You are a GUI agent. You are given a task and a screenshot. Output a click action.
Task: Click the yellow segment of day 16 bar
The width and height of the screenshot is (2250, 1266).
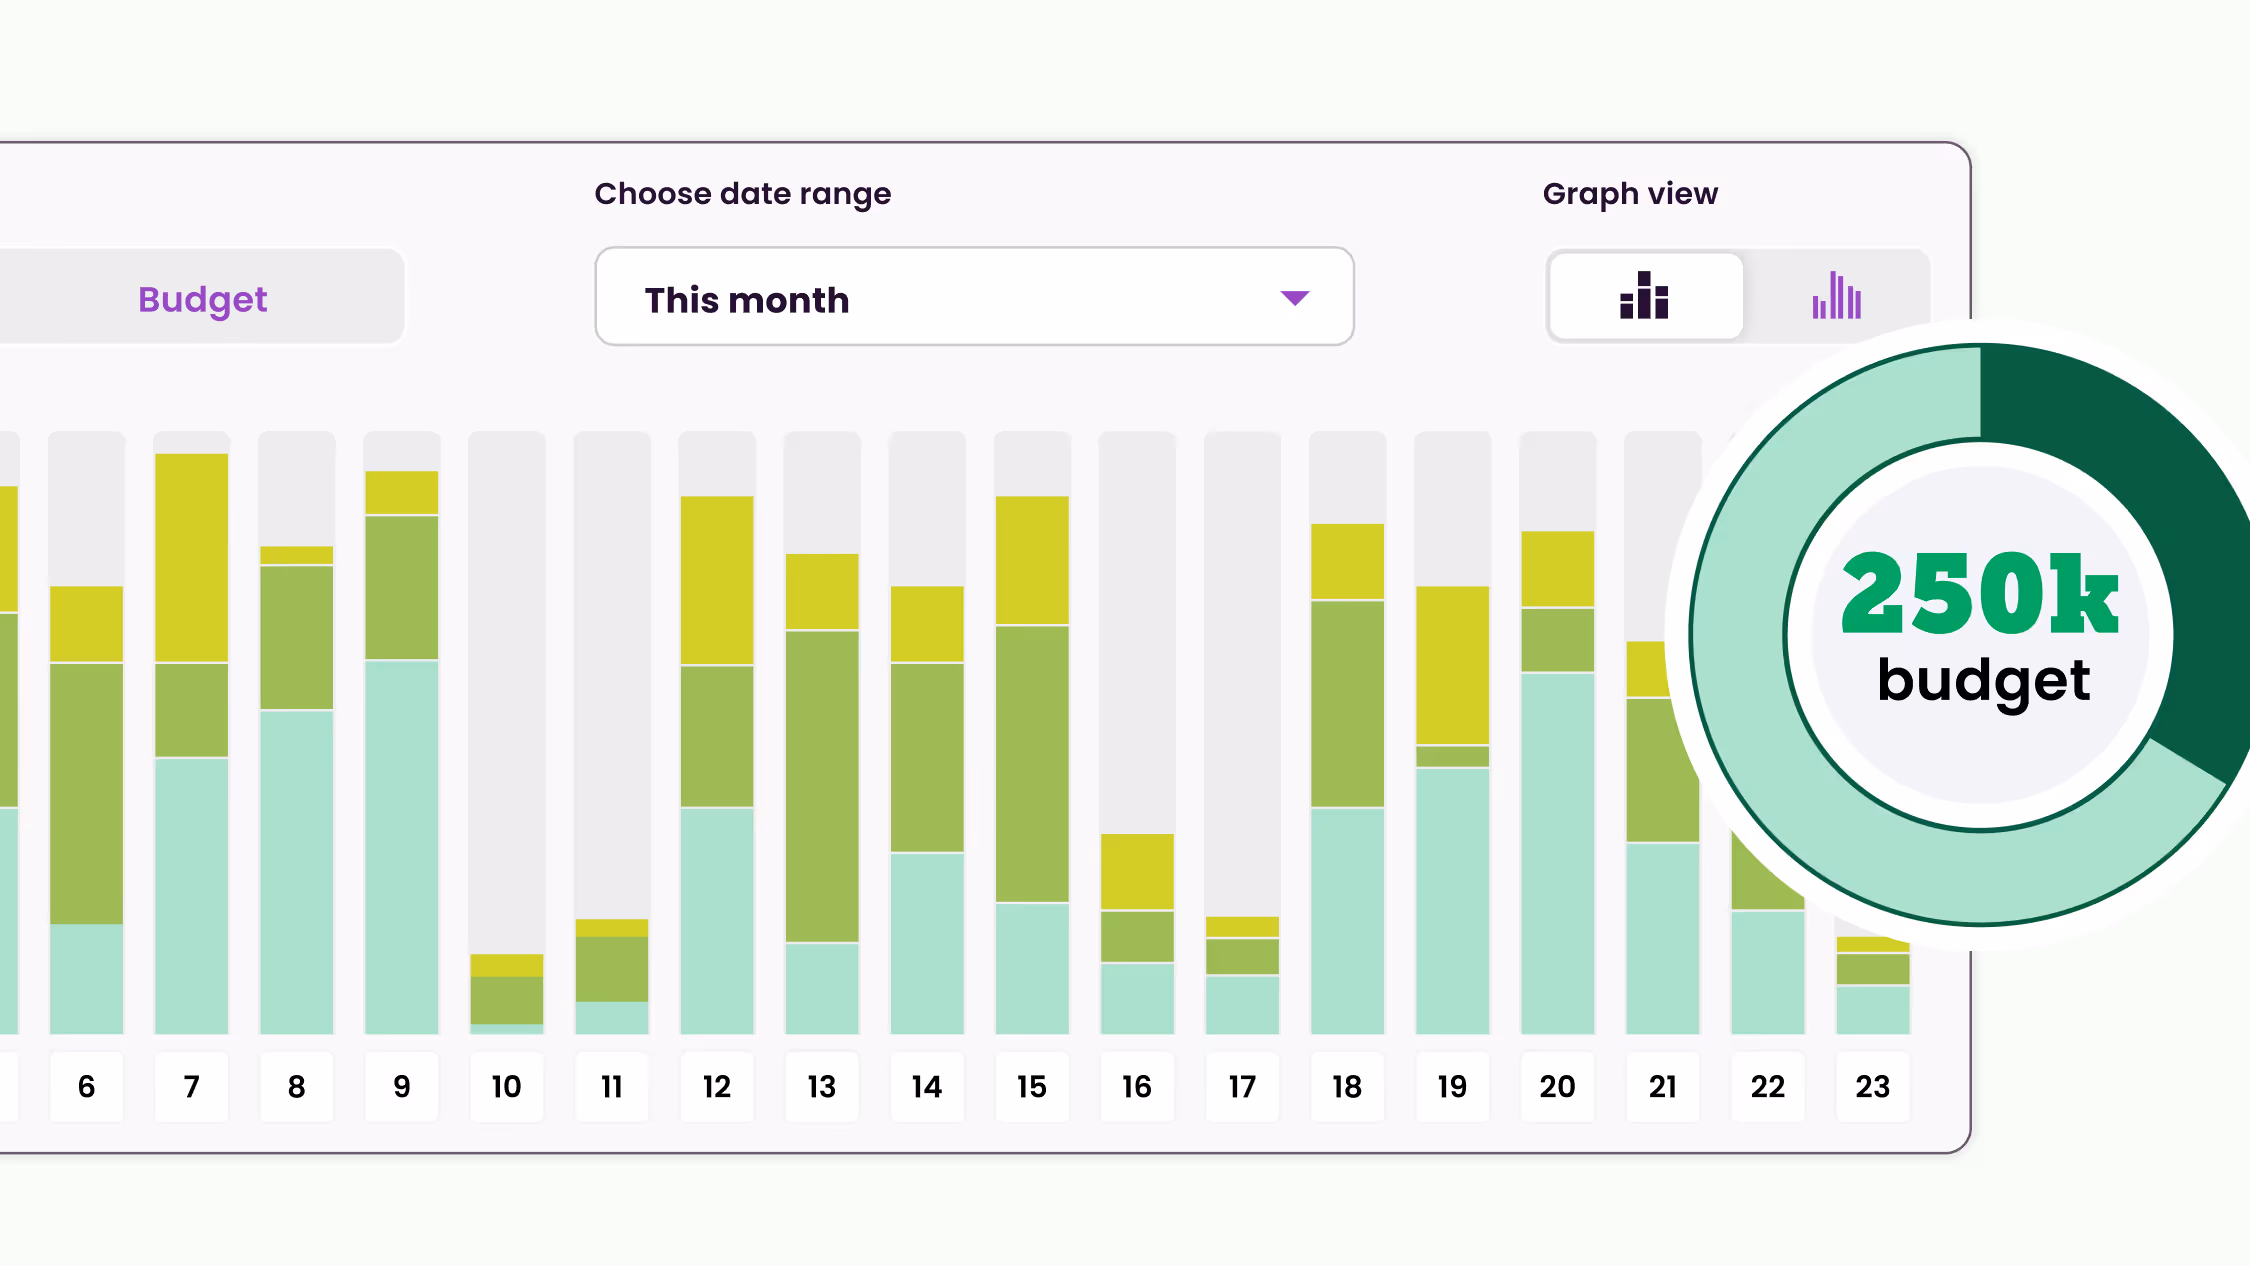[x=1137, y=871]
